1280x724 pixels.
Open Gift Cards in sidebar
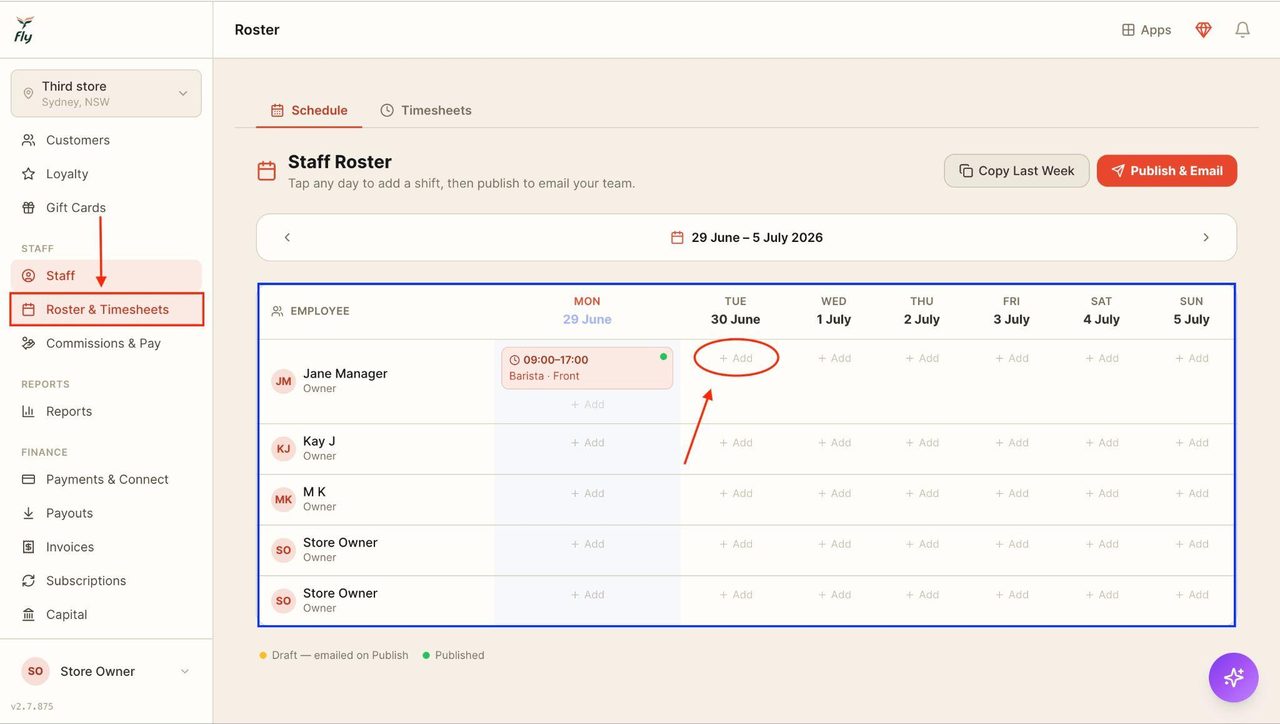coord(106,208)
